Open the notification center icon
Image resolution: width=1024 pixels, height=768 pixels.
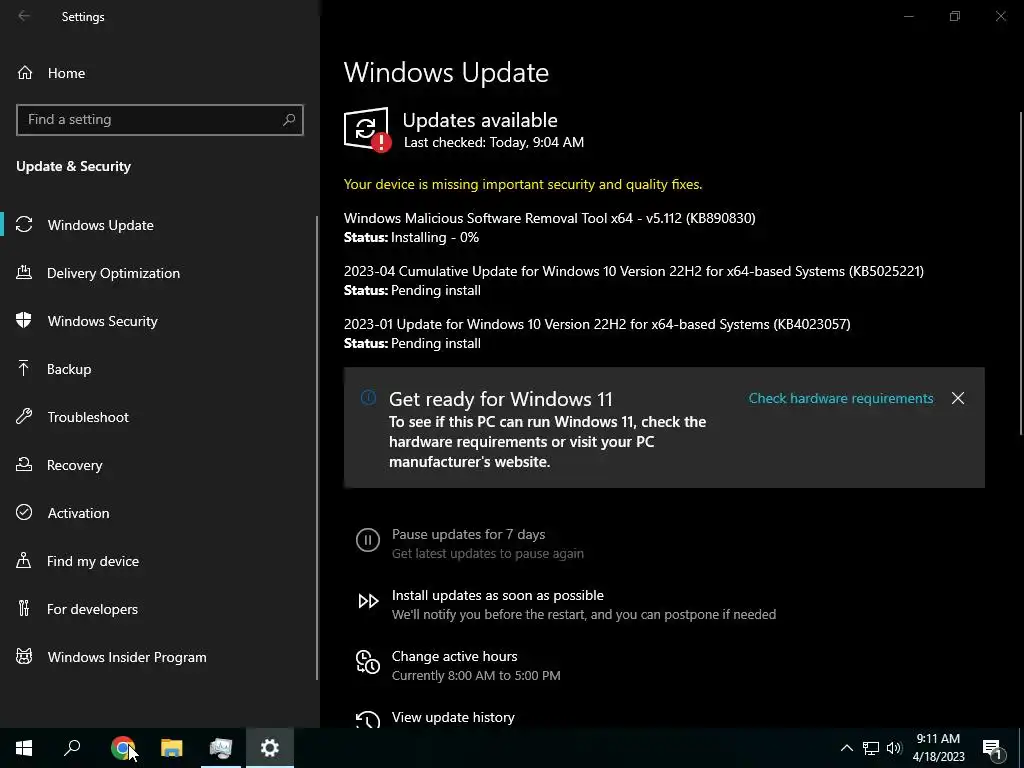[992, 748]
